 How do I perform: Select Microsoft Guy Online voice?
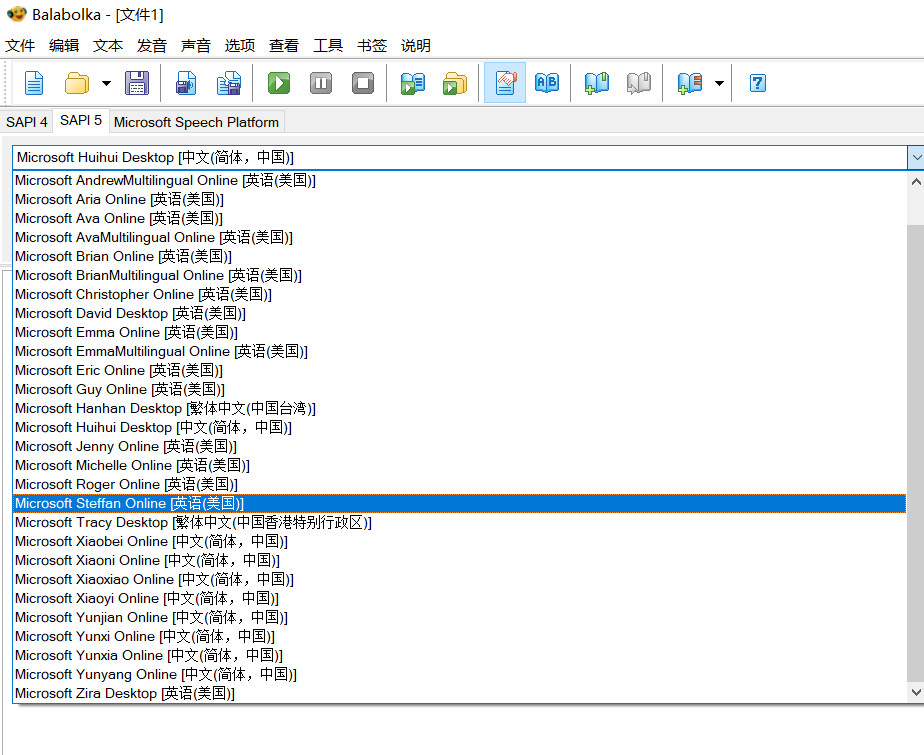pos(460,389)
